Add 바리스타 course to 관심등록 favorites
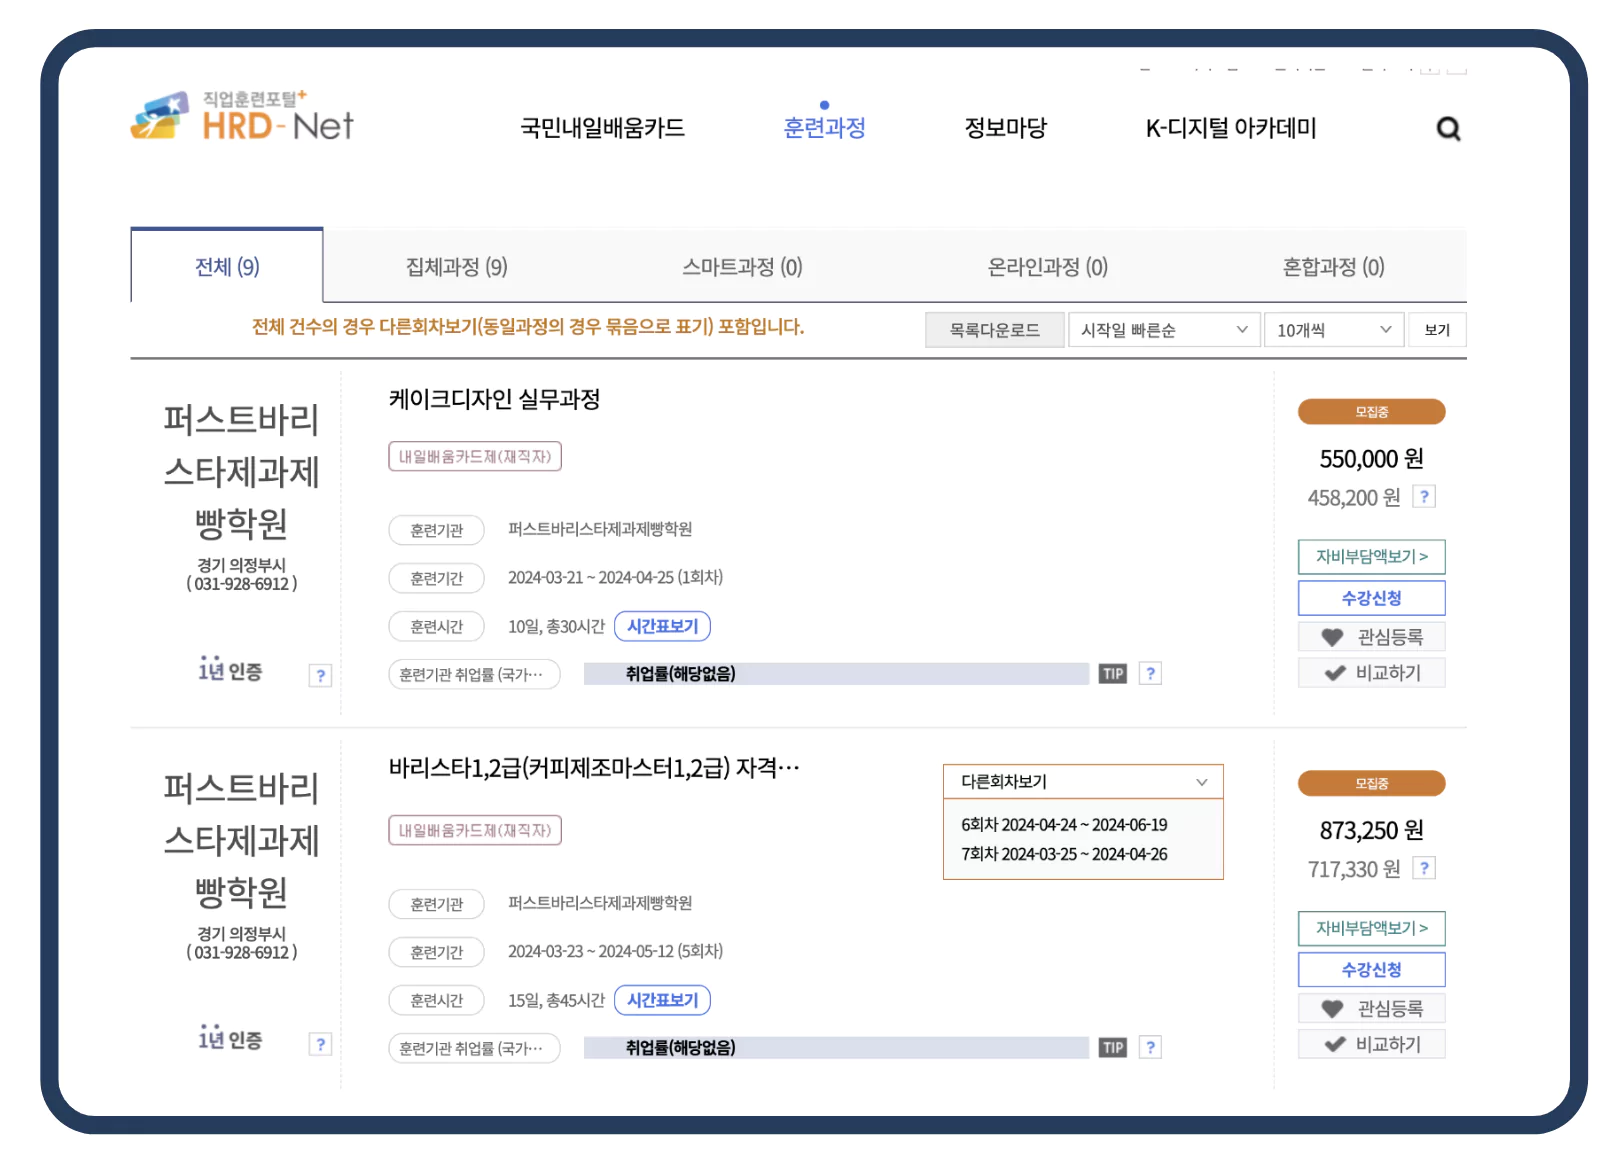 (x=1371, y=1008)
